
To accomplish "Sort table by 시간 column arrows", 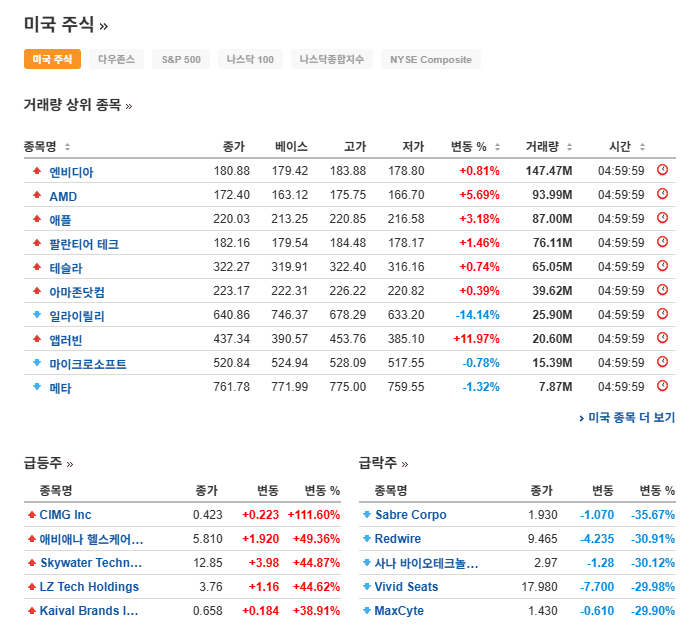I will pos(642,147).
